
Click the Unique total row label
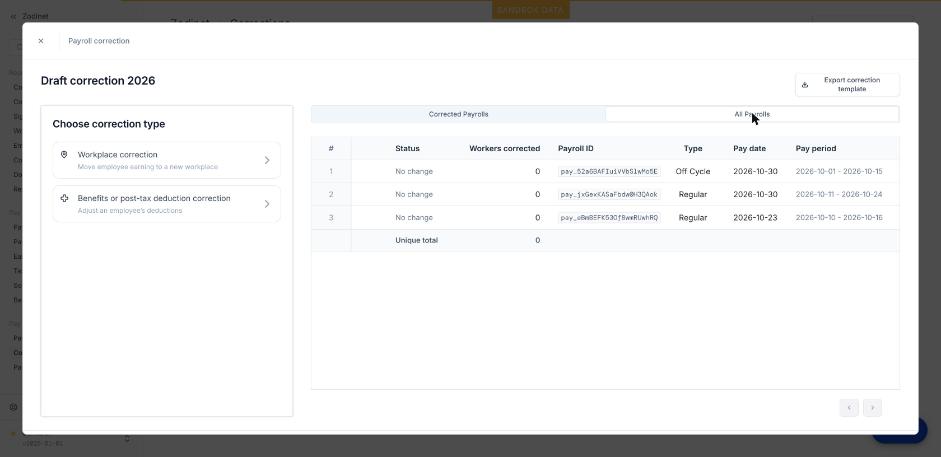[x=416, y=240]
